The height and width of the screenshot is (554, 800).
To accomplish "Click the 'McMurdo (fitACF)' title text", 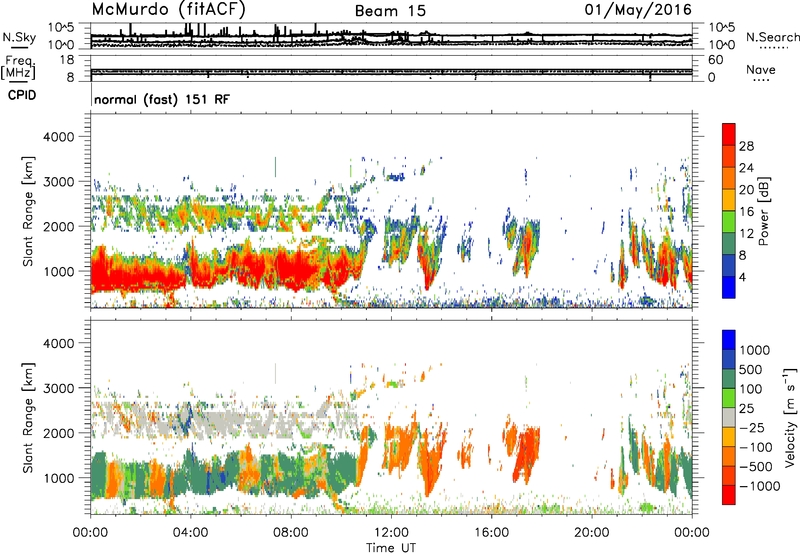I will (x=168, y=9).
